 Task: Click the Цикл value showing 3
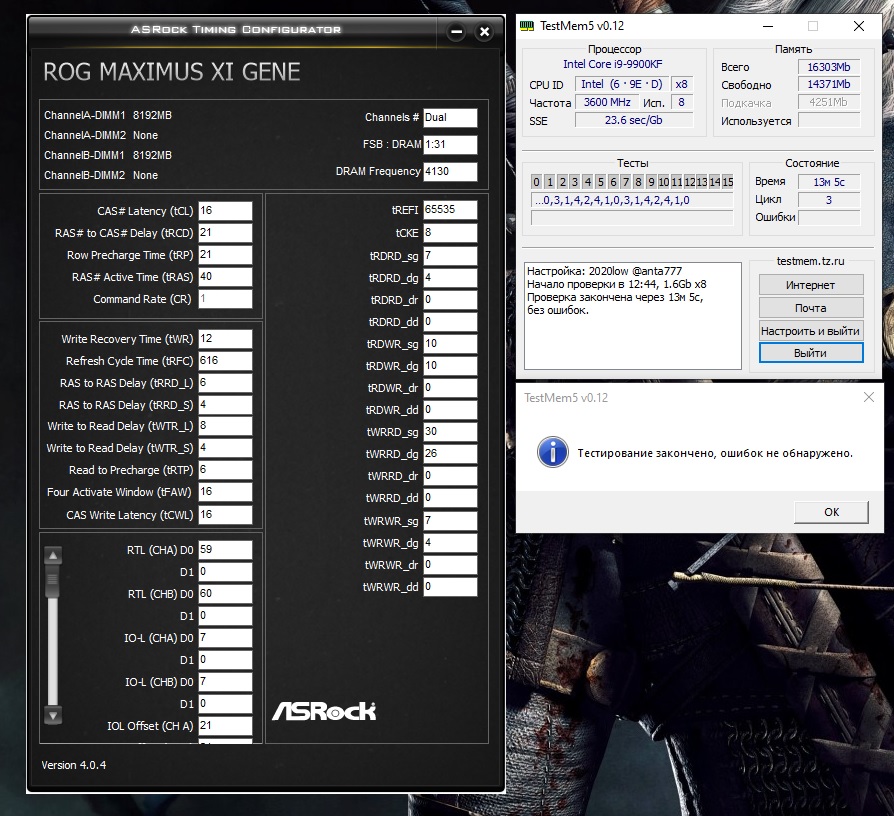point(828,200)
